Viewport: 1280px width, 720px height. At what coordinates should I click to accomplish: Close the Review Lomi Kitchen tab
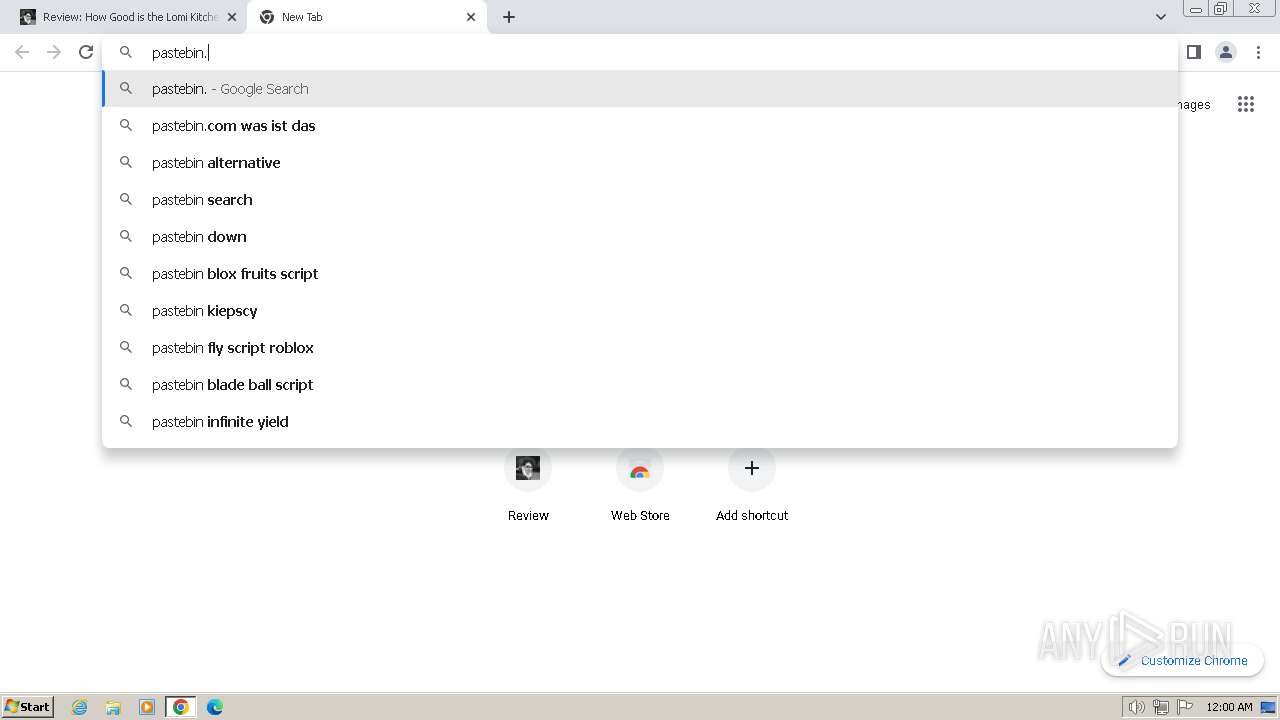pyautogui.click(x=232, y=17)
